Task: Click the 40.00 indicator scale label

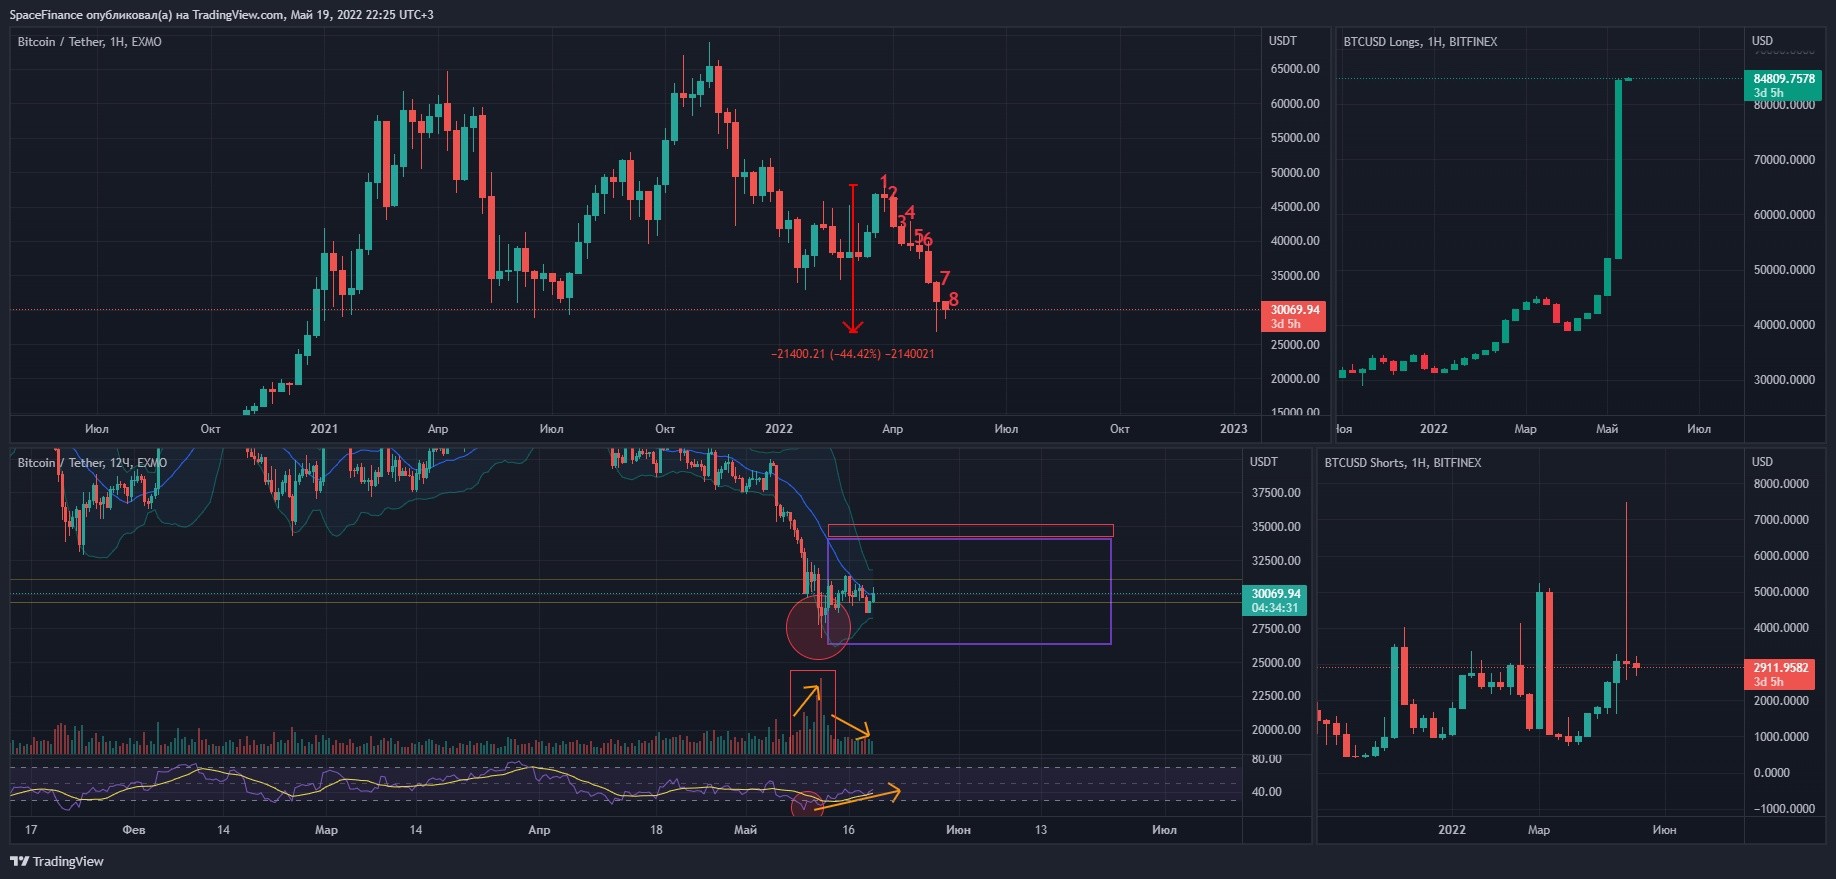Action: click(1267, 792)
